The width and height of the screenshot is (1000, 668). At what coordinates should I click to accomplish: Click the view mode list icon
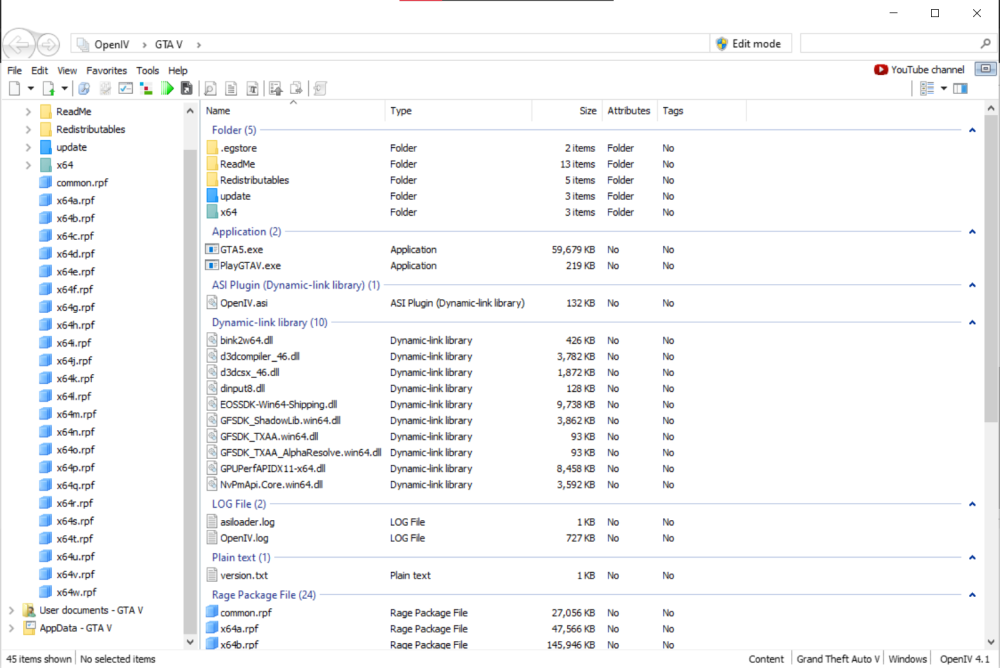pyautogui.click(x=927, y=89)
